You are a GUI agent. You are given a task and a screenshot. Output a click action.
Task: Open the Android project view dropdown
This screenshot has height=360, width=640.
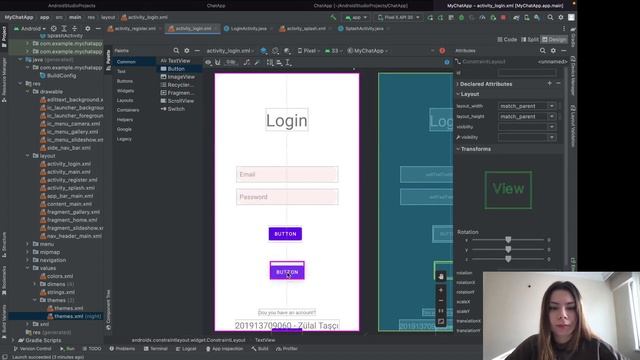click(x=30, y=29)
